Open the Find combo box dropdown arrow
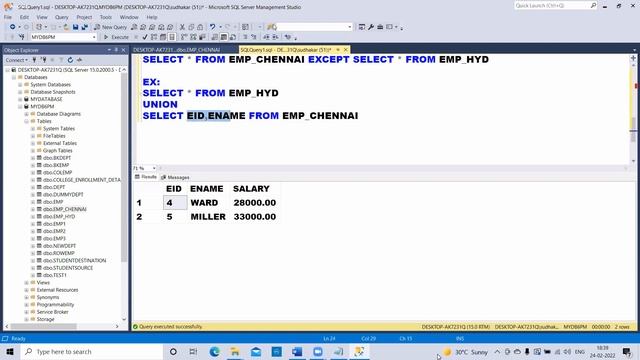The image size is (640, 360). [350, 27]
